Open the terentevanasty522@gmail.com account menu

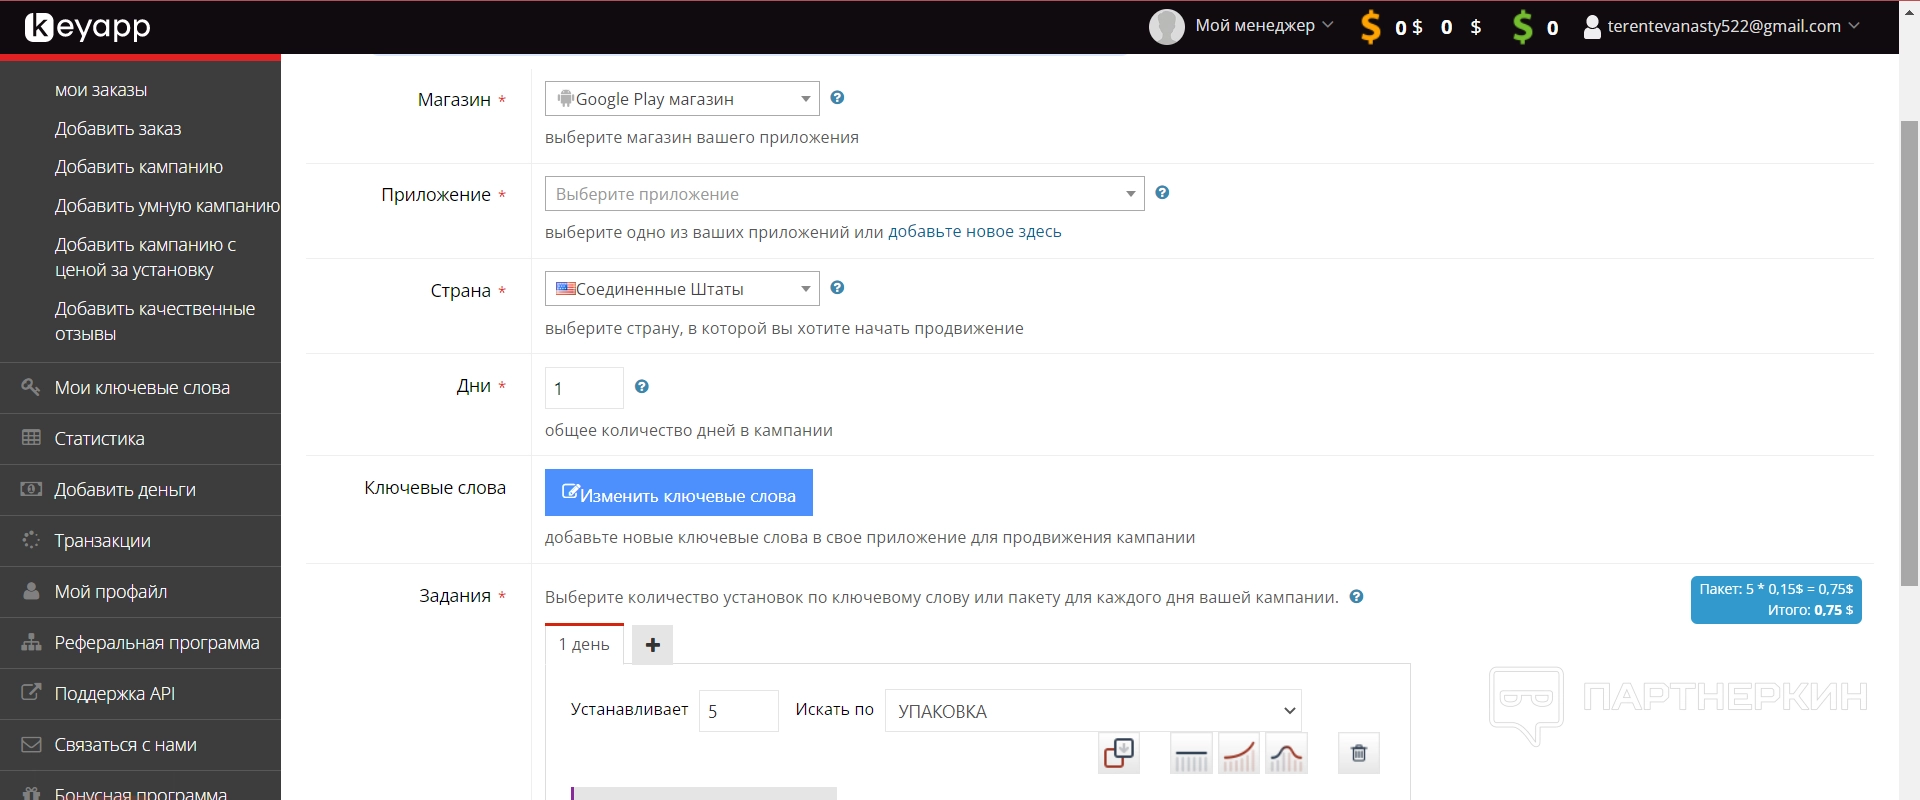(x=1722, y=27)
